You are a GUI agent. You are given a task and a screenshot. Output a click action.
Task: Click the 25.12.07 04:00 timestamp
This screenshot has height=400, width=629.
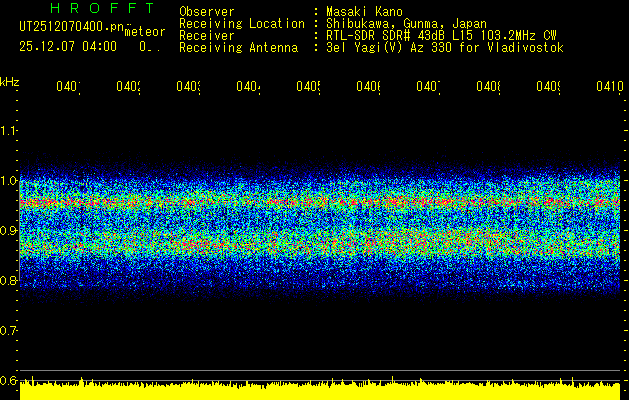(68, 46)
